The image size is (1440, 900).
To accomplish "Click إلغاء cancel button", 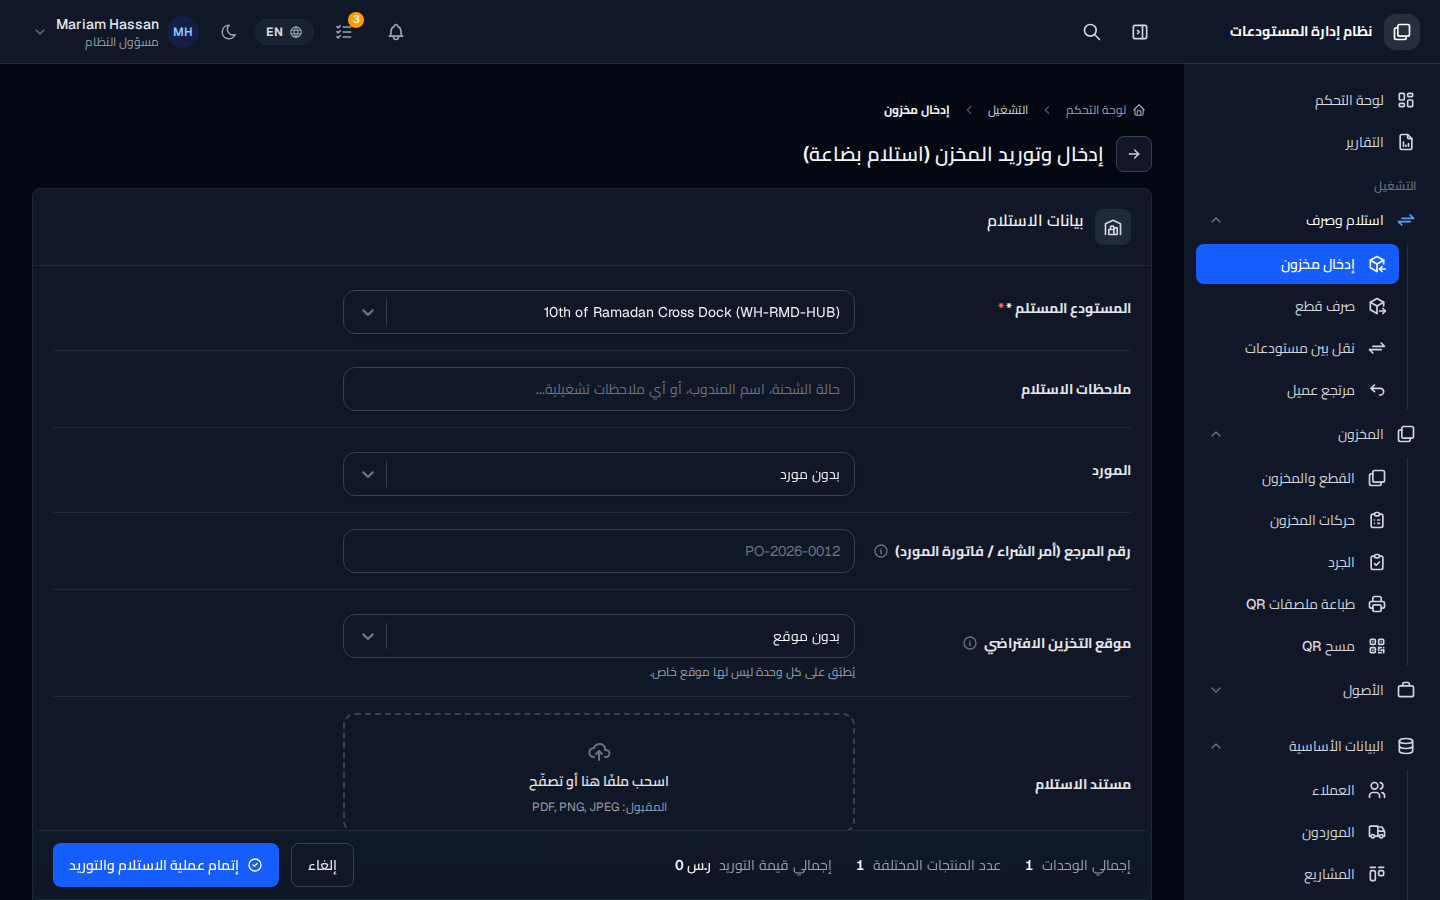I will pyautogui.click(x=322, y=865).
